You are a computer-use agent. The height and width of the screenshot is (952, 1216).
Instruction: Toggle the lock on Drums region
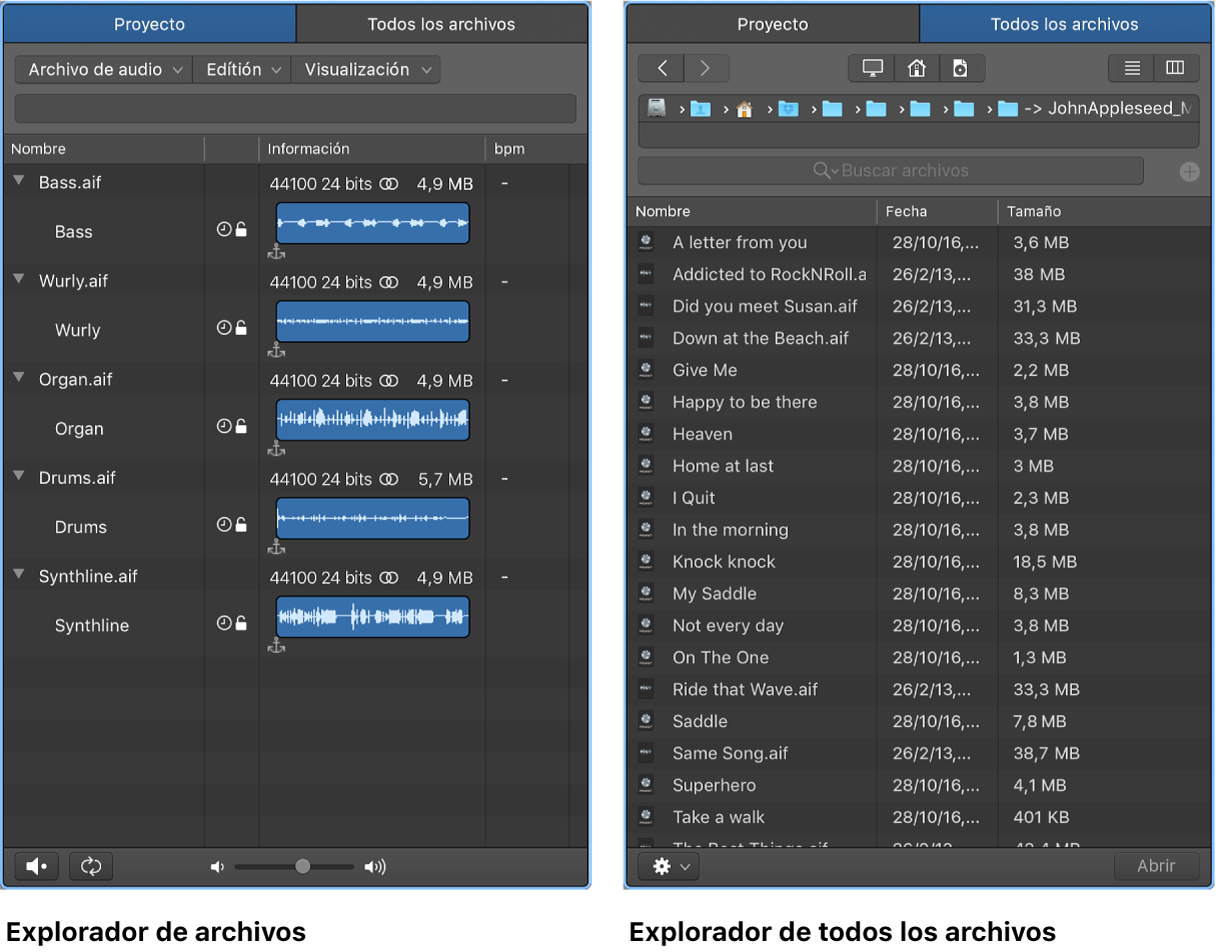click(241, 525)
